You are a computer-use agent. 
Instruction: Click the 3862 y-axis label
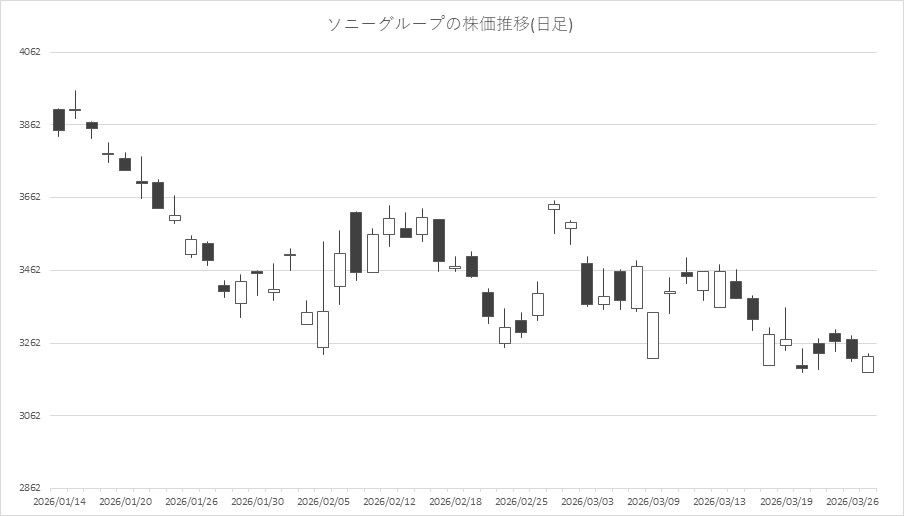click(30, 125)
